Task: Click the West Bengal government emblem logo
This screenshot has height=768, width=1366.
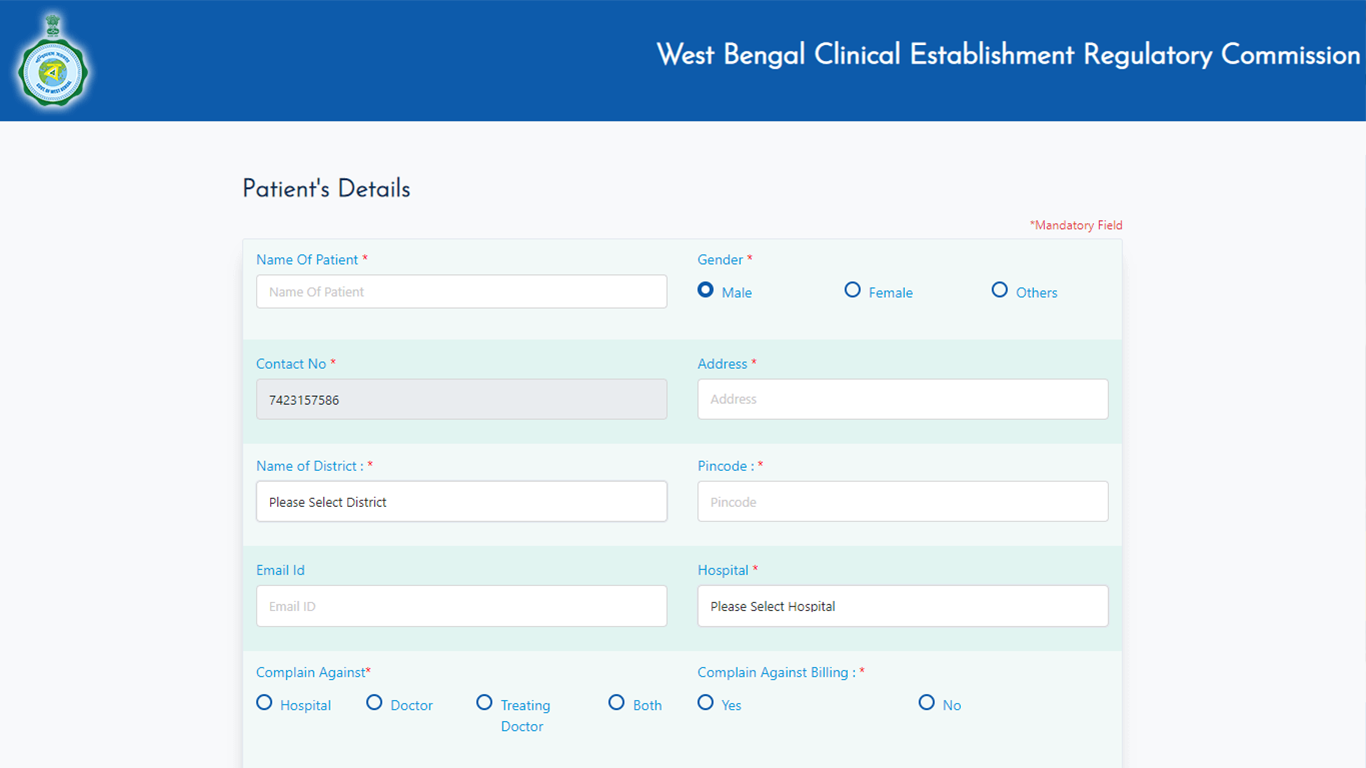Action: pyautogui.click(x=52, y=61)
